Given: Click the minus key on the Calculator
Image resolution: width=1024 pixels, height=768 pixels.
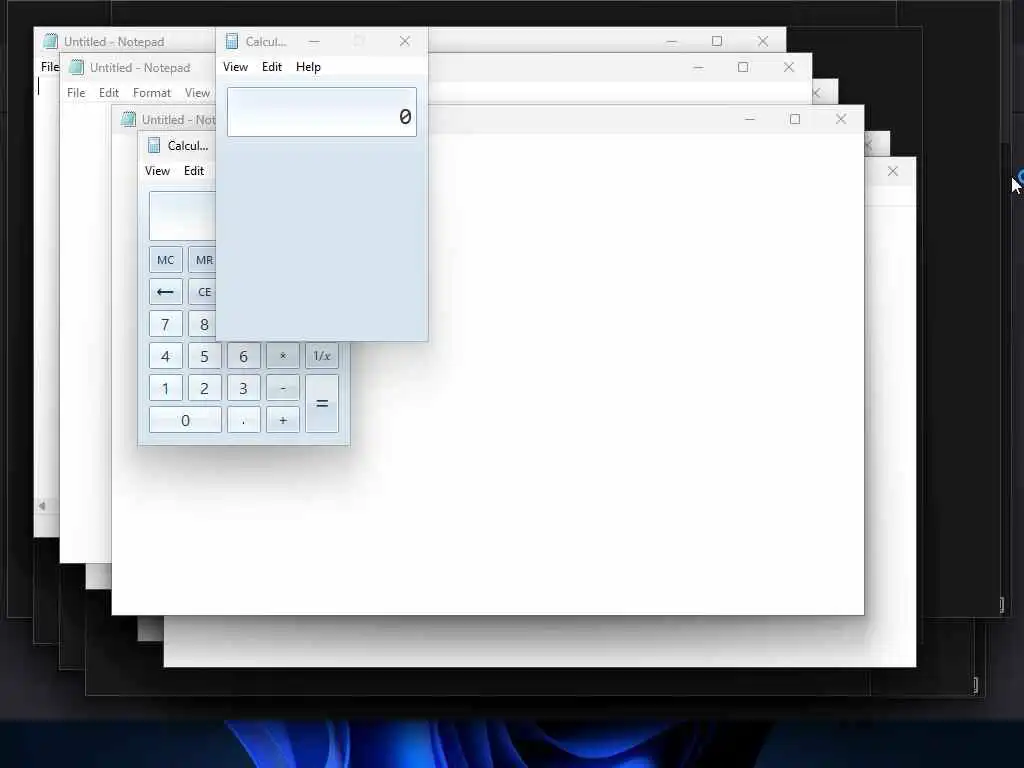Looking at the screenshot, I should (283, 388).
